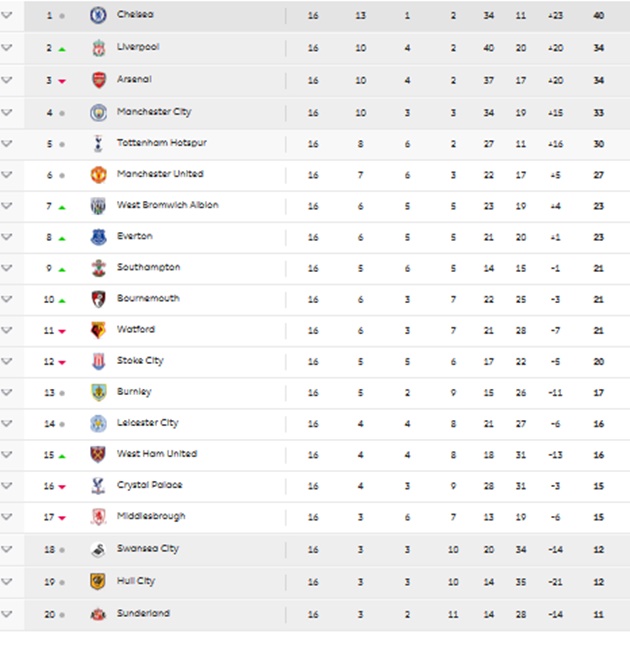
Task: Click the Manchester City club crest
Action: tap(98, 112)
